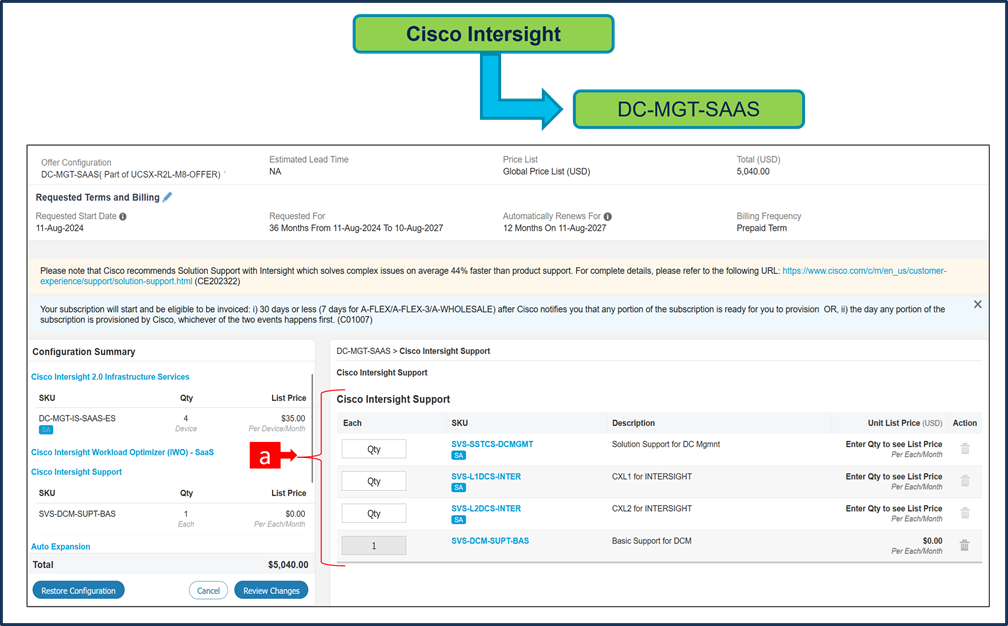1008x626 pixels.
Task: Click the $5,040.00 summary total
Action: point(288,564)
